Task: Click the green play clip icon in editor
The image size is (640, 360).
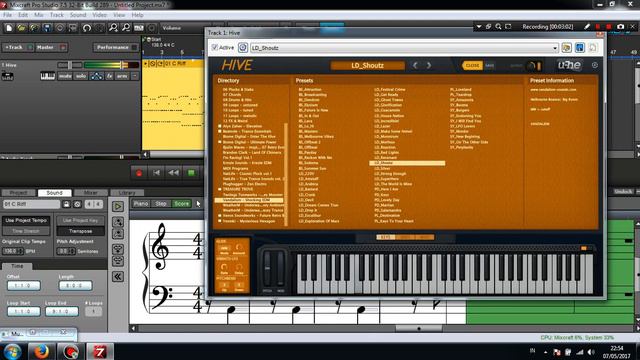Action: [118, 207]
